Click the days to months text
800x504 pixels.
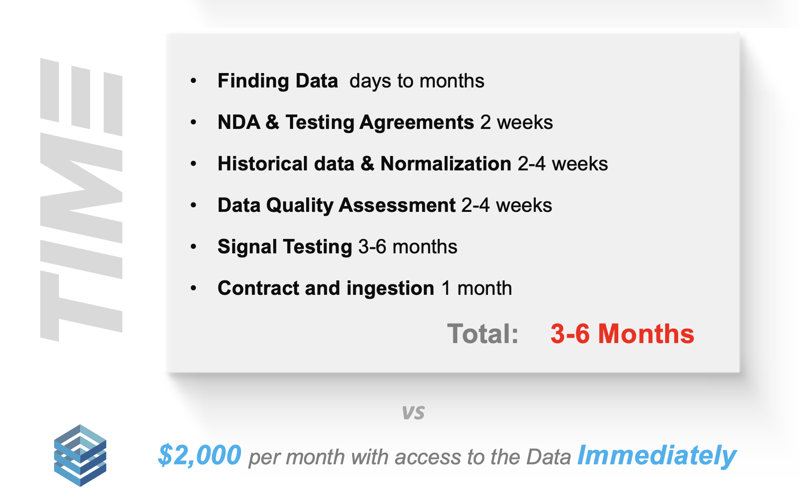417,81
